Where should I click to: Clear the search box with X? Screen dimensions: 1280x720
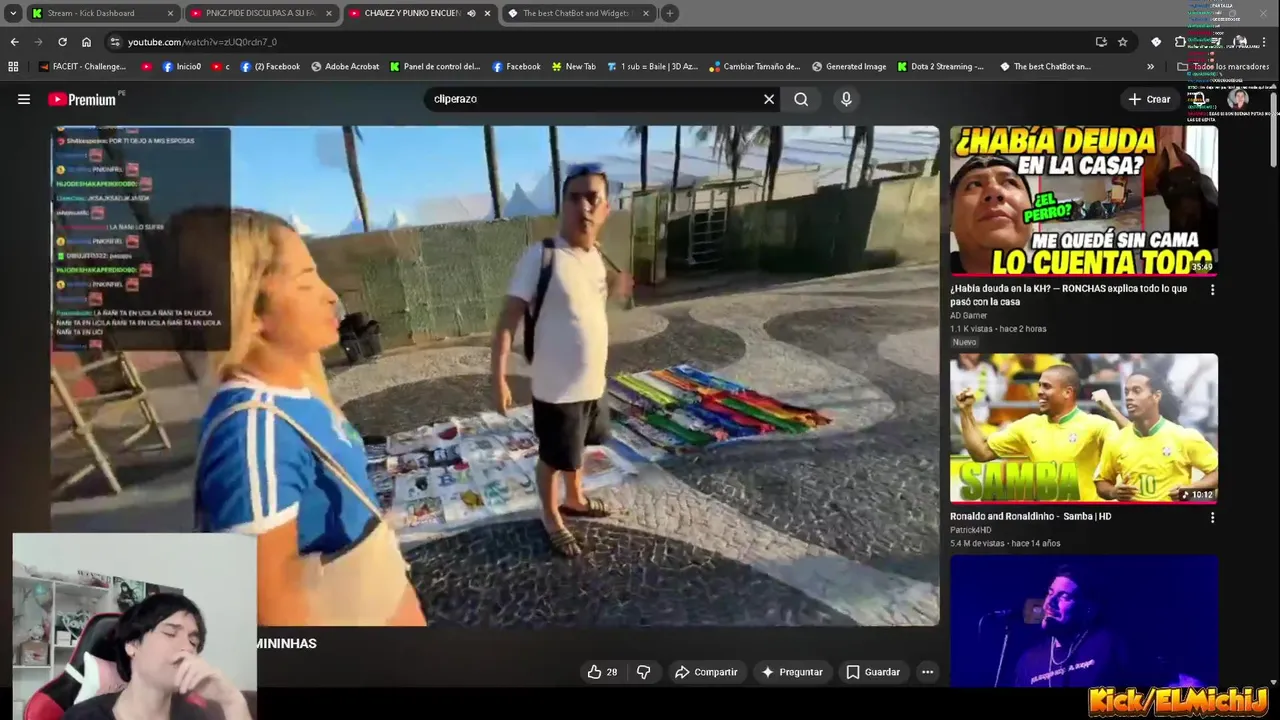tap(769, 99)
